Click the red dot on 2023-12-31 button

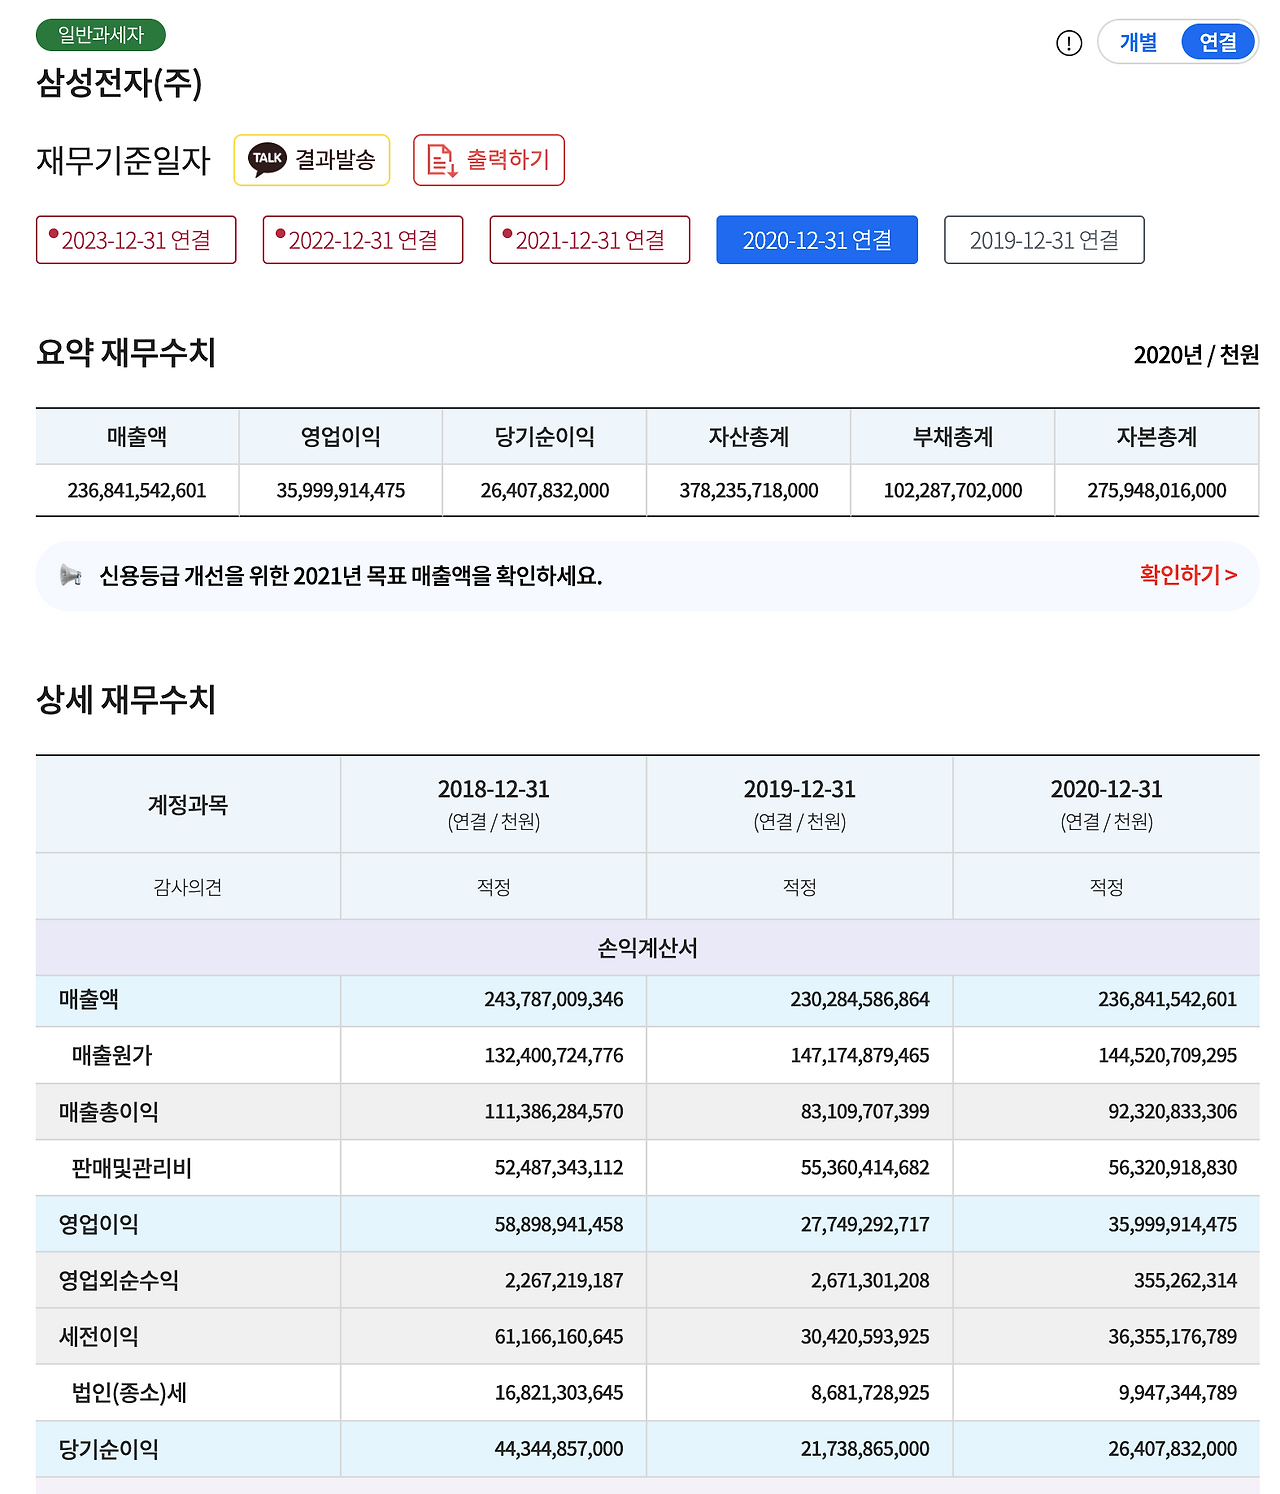(52, 231)
